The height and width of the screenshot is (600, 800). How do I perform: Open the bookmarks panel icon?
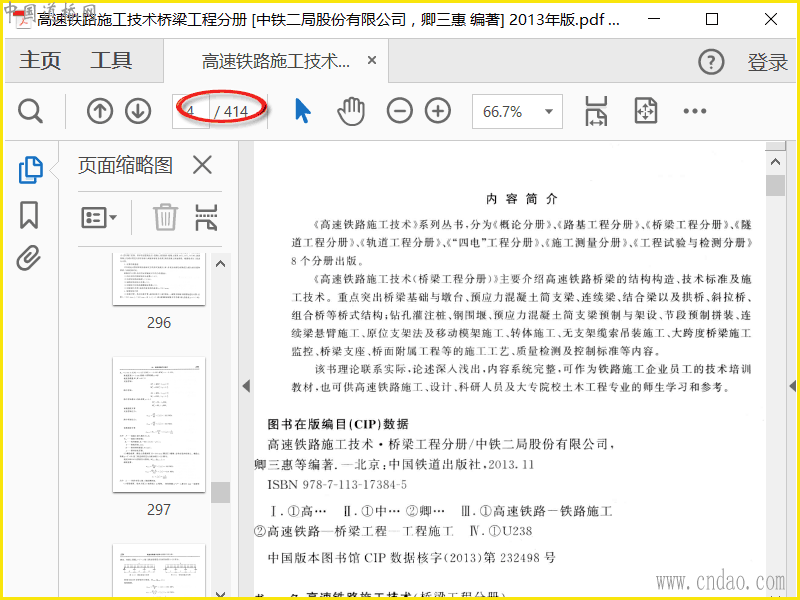click(29, 215)
